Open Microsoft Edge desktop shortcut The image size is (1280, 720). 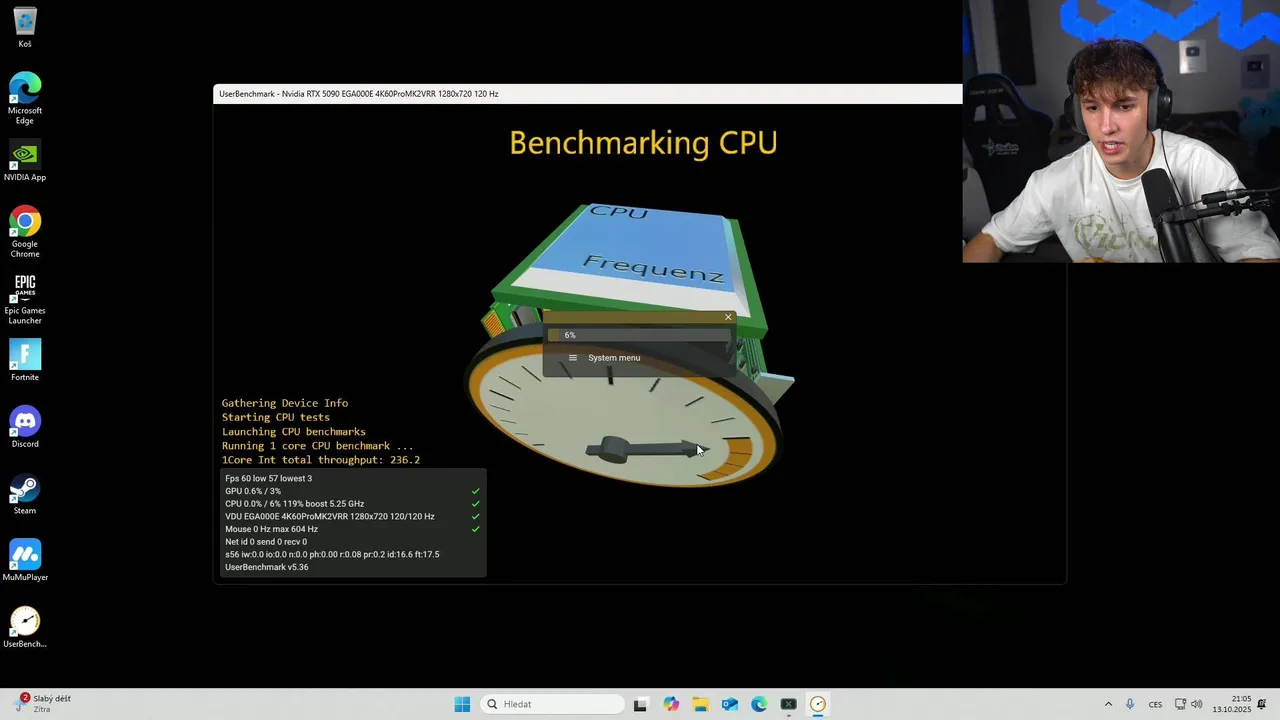pos(25,98)
